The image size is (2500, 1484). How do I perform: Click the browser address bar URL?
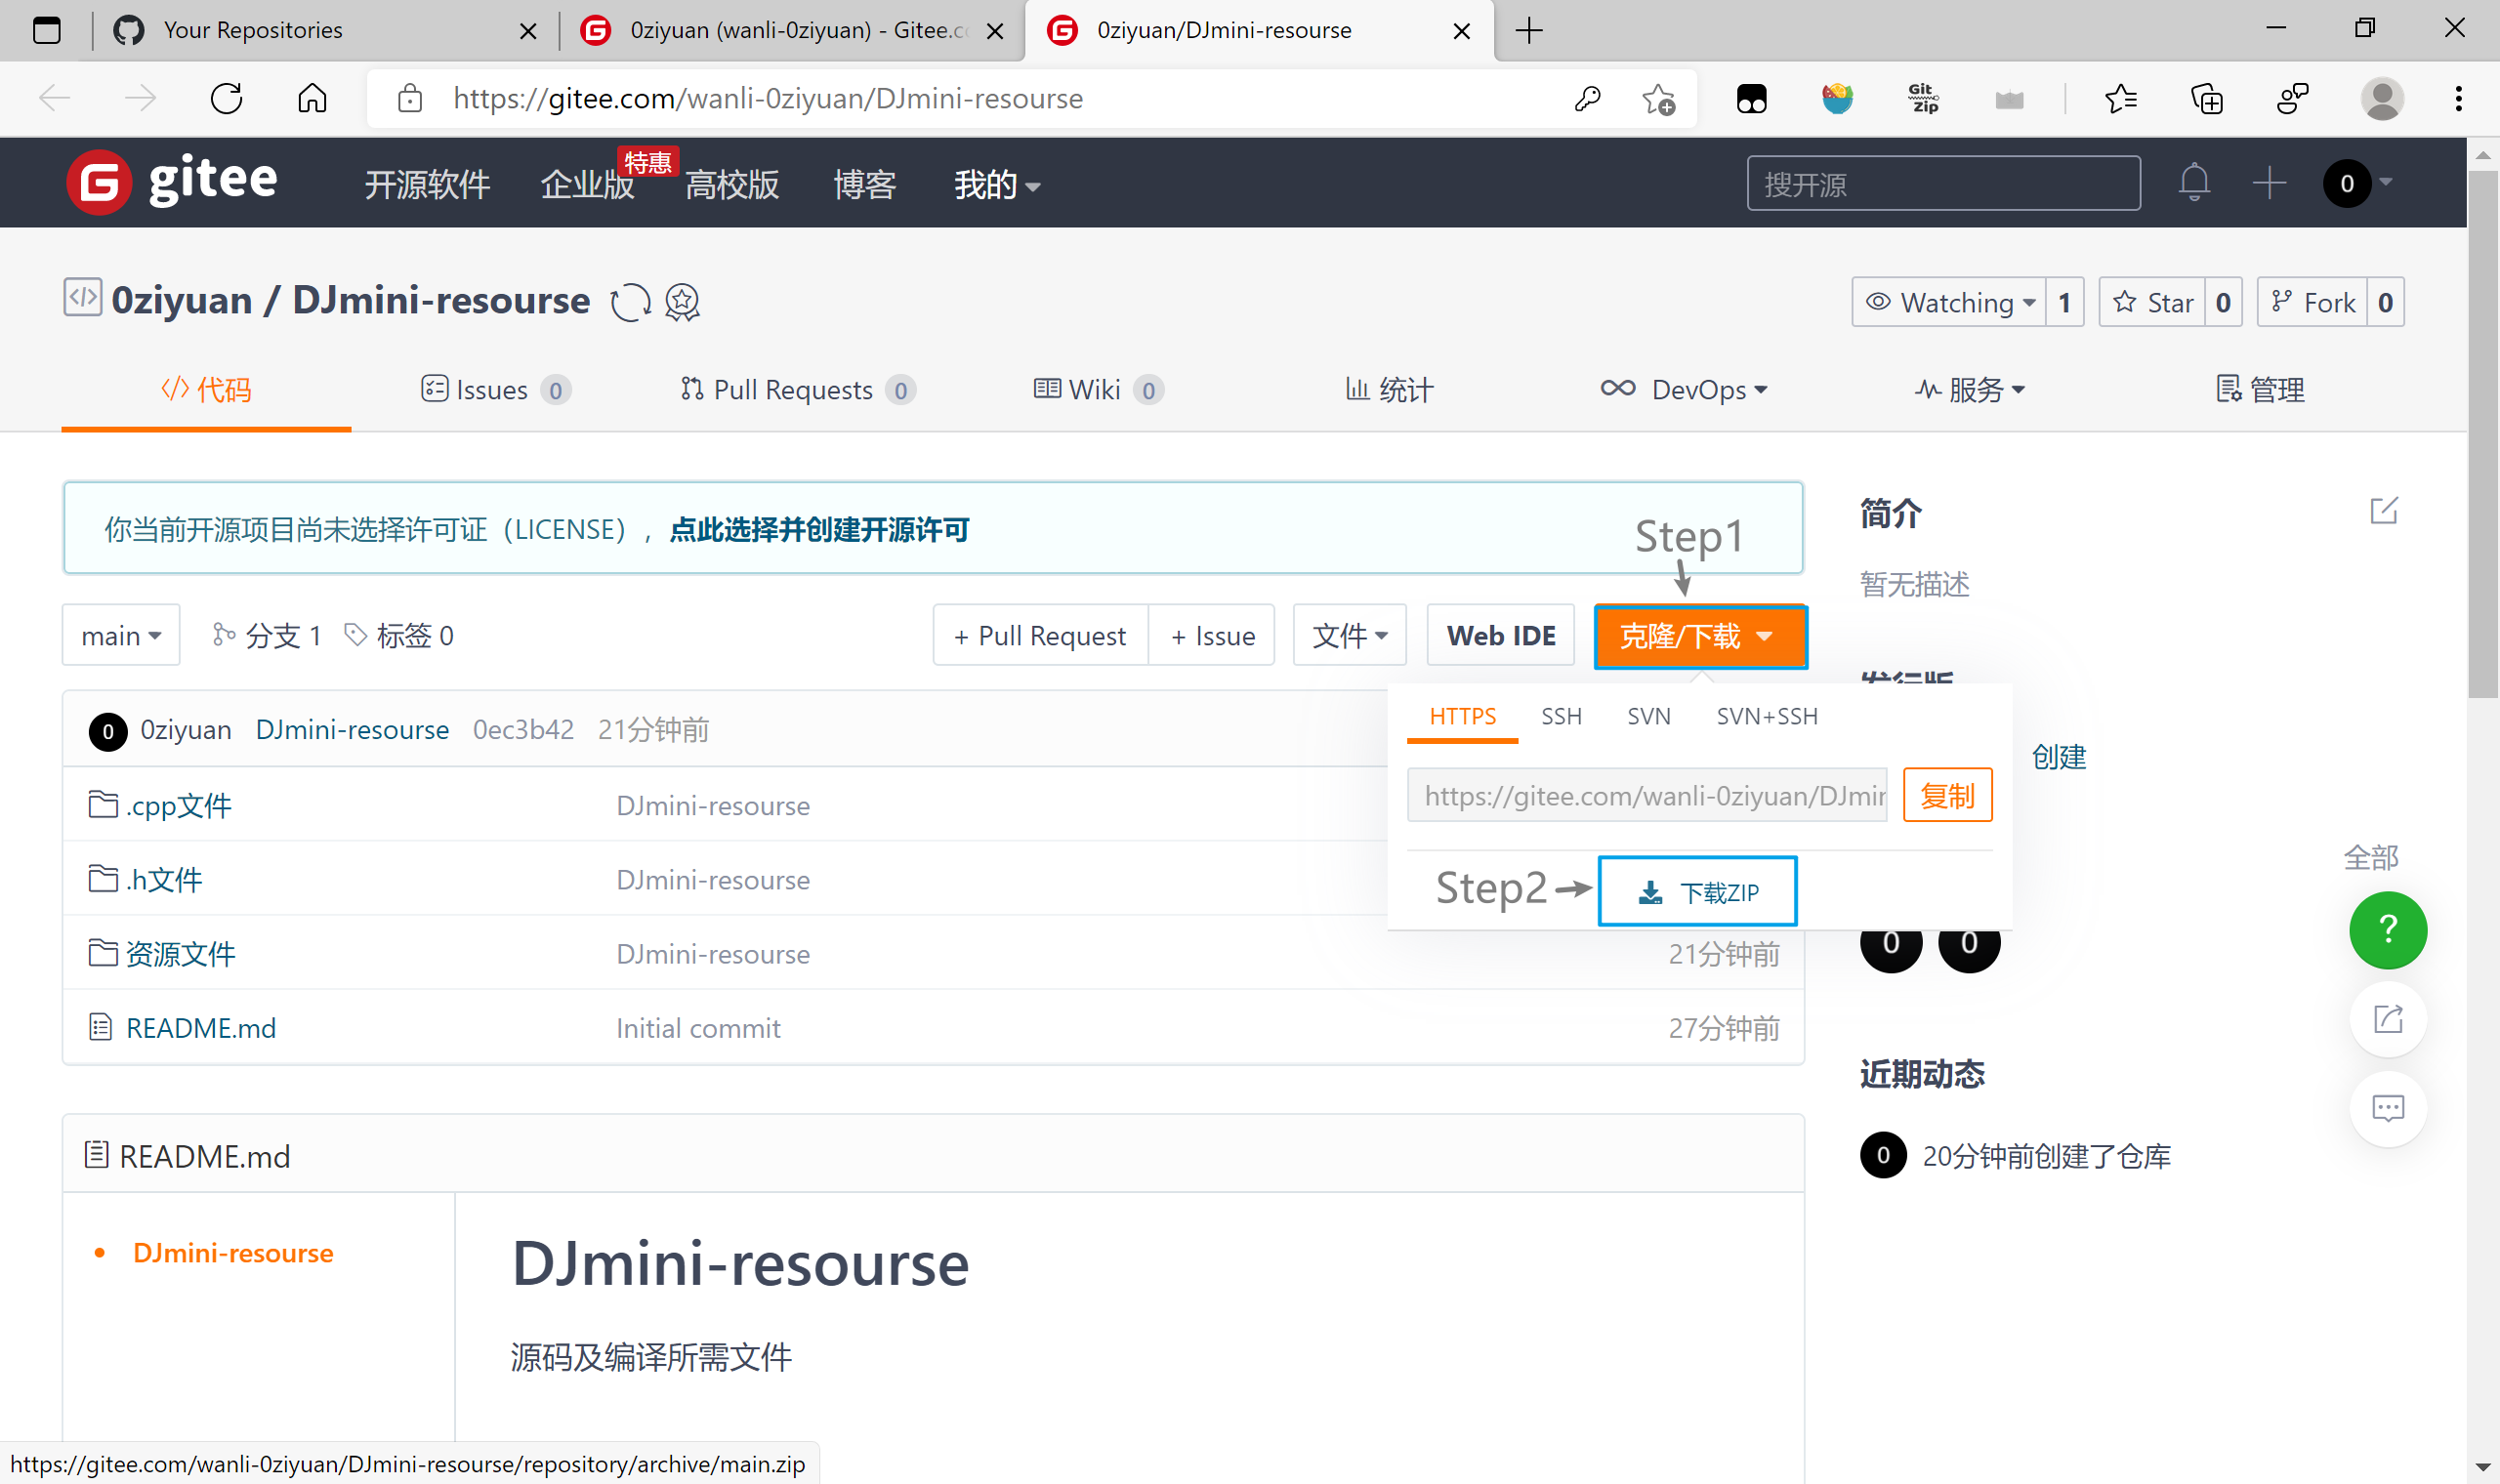[x=767, y=98]
